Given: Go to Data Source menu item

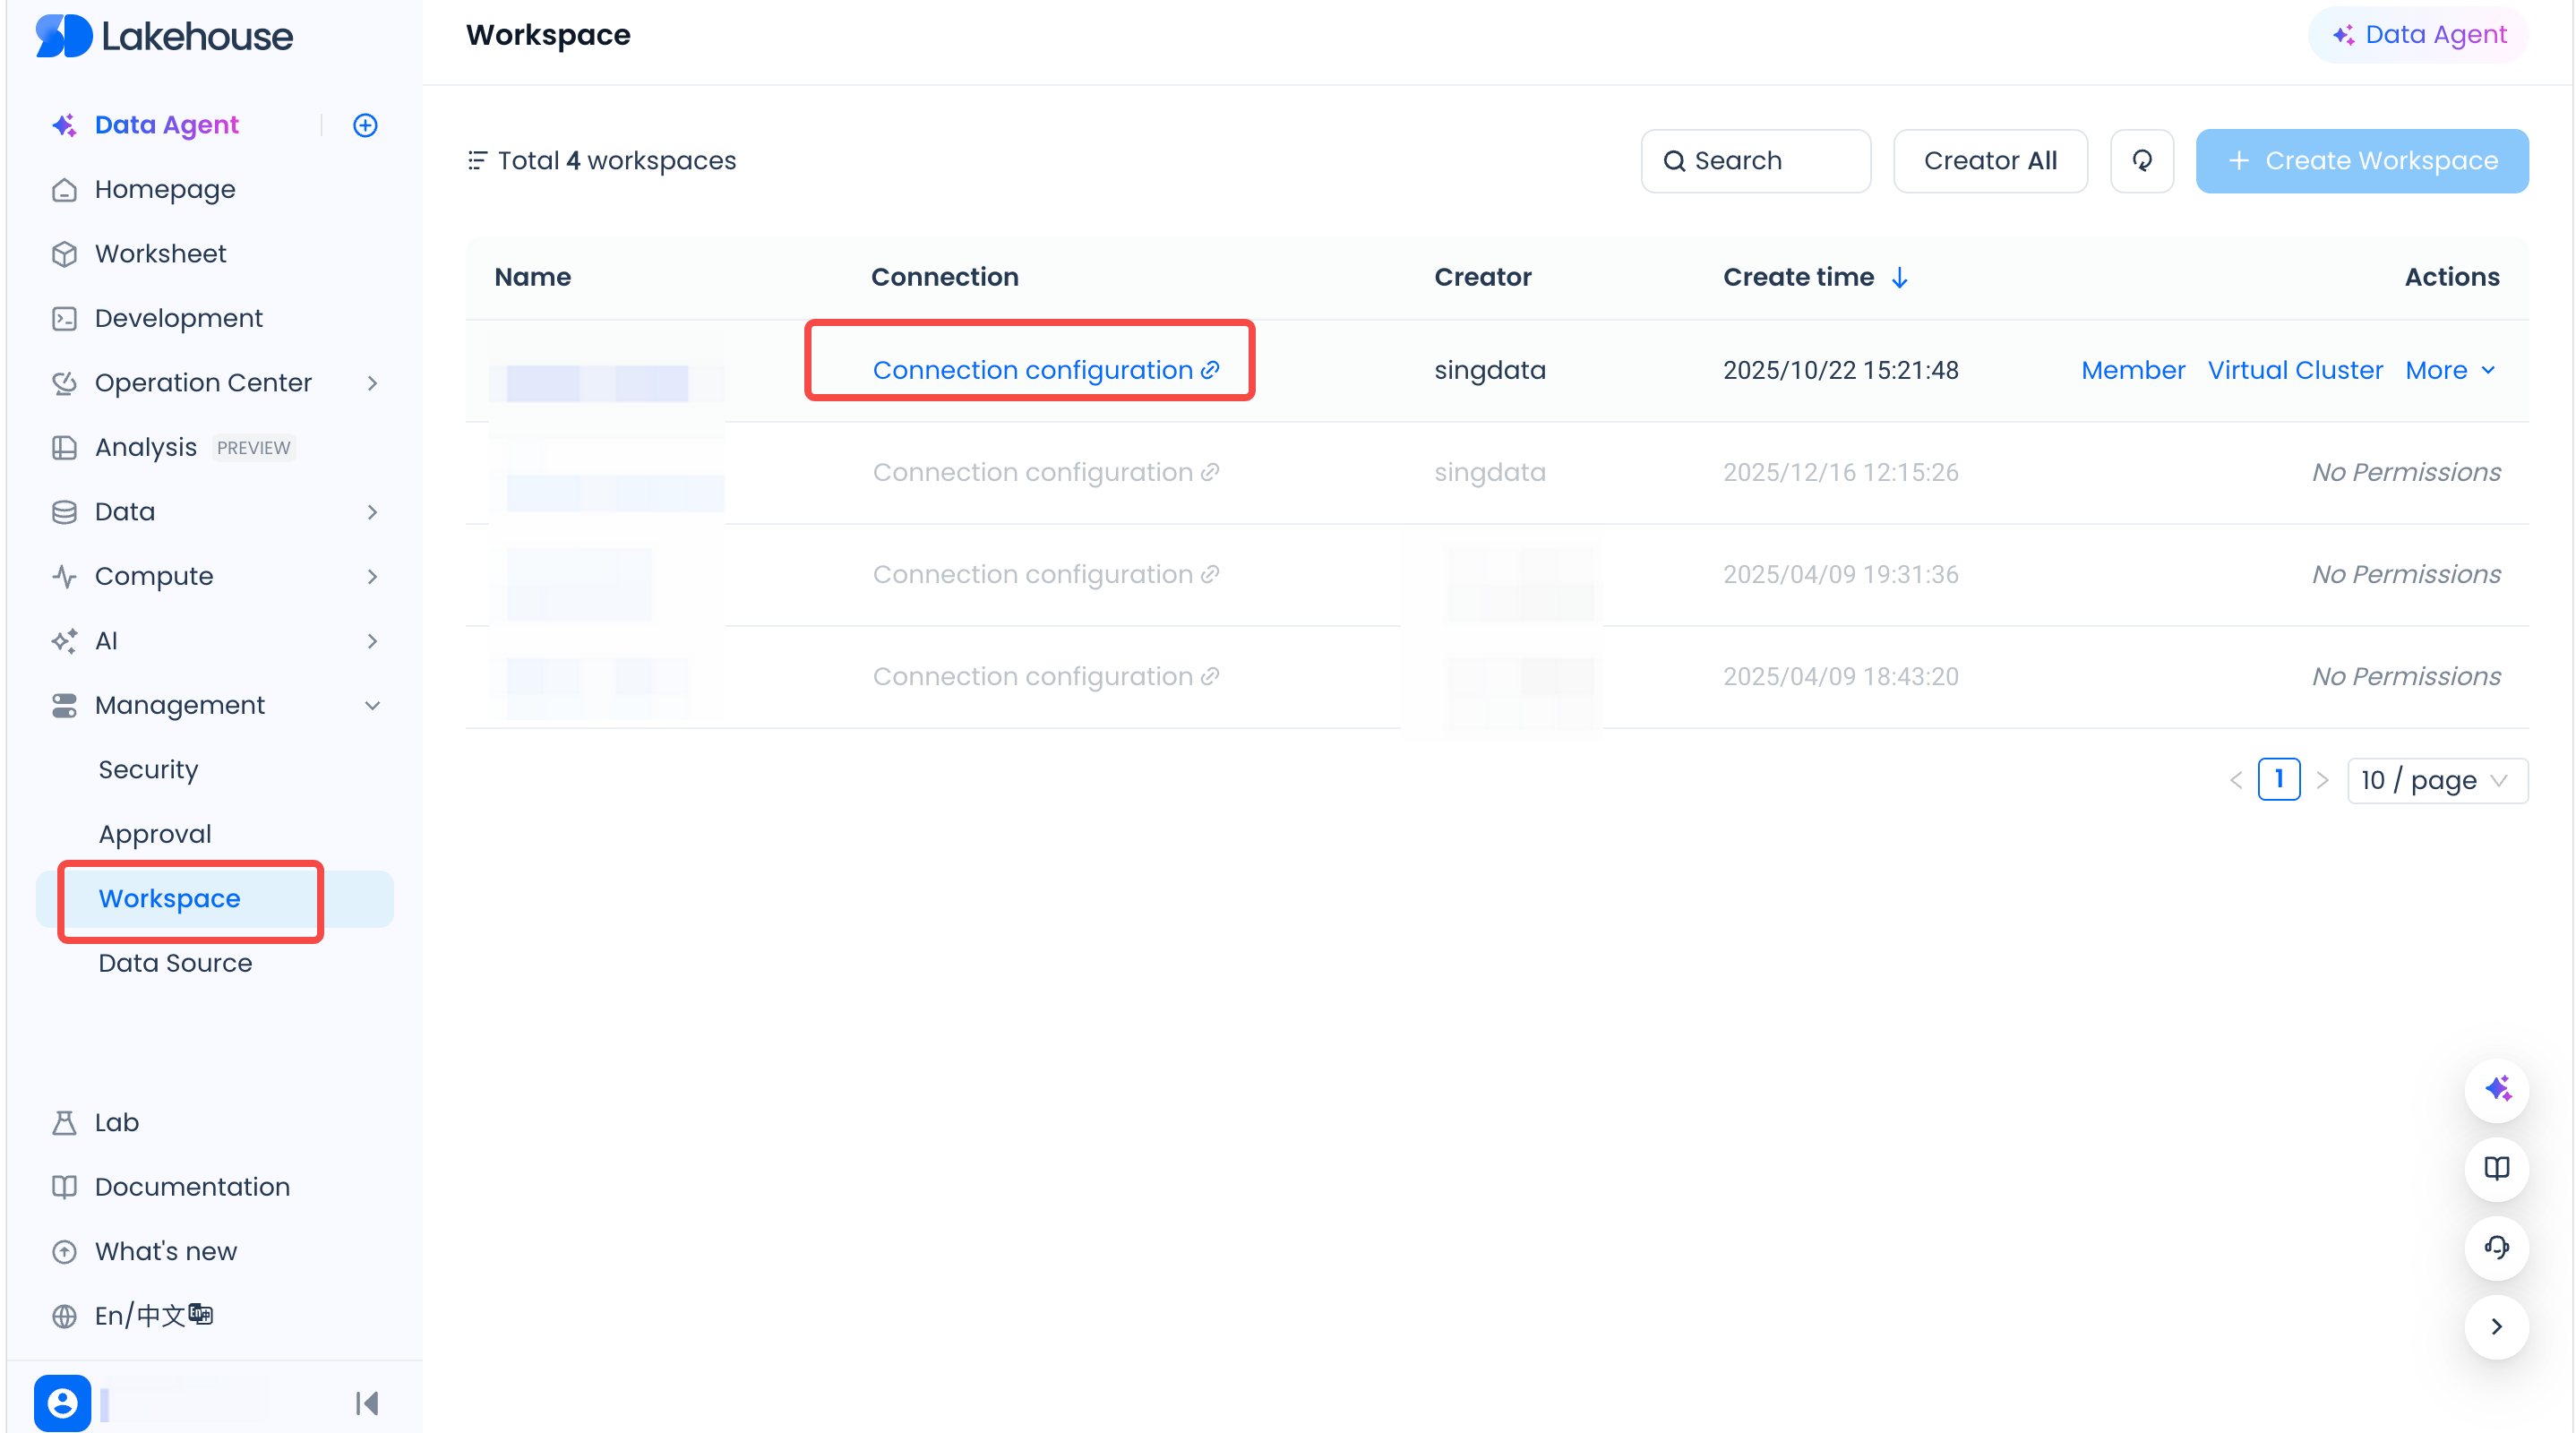Looking at the screenshot, I should (x=175, y=963).
